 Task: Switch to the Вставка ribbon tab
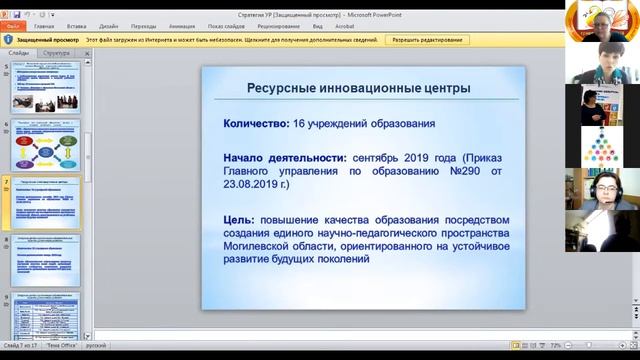pyautogui.click(x=76, y=26)
